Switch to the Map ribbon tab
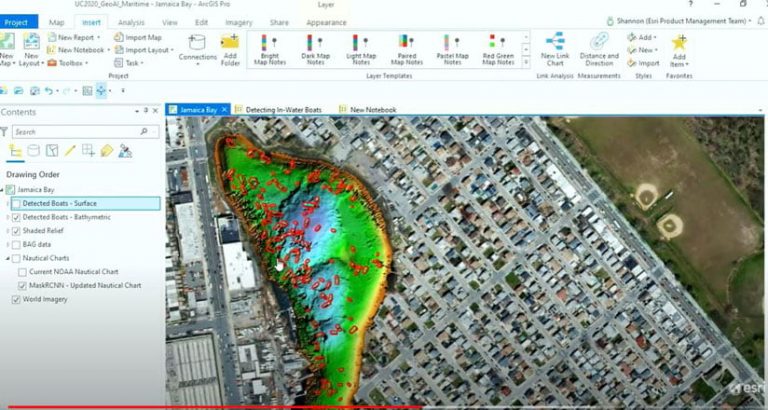768x410 pixels. (56, 23)
